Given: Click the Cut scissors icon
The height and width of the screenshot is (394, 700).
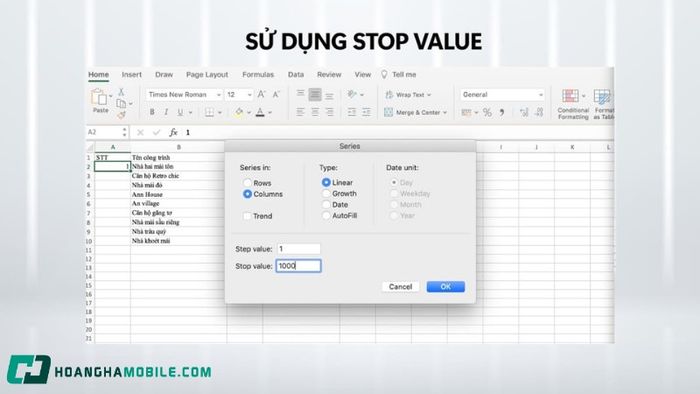Looking at the screenshot, I should [121, 92].
